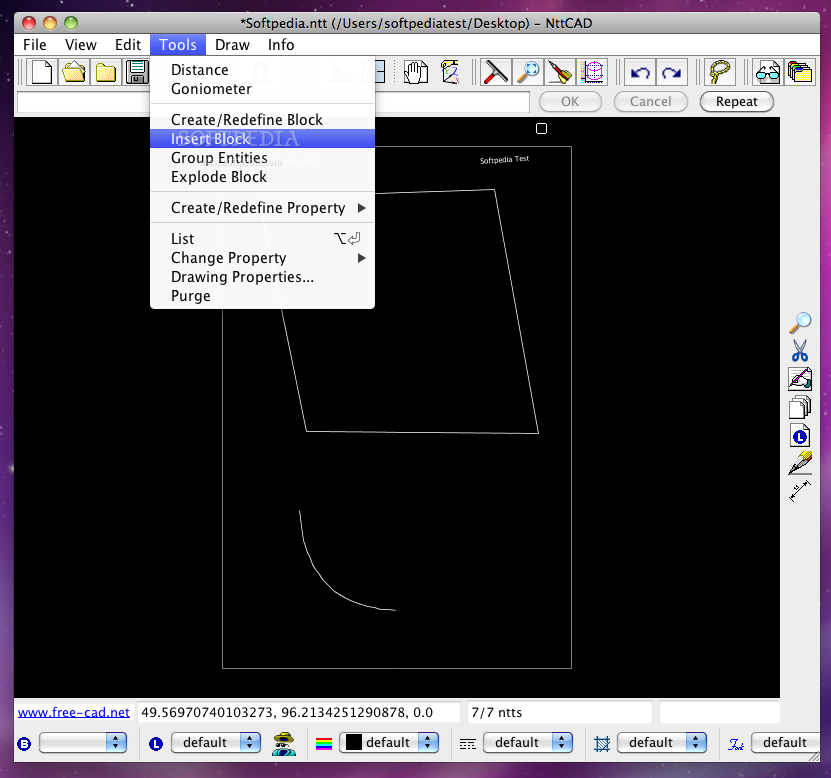Viewport: 831px width, 778px height.
Task: Open the empty block dropdown
Action: (83, 742)
